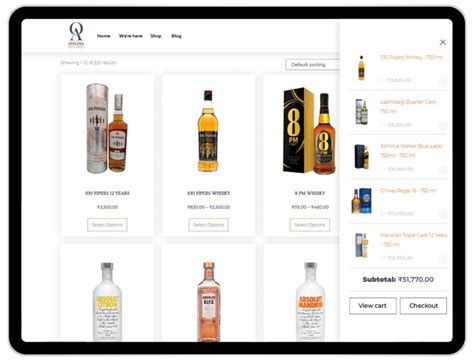This screenshot has height=361, width=474.
Task: Open the Default sorting dropdown
Action: click(x=312, y=65)
